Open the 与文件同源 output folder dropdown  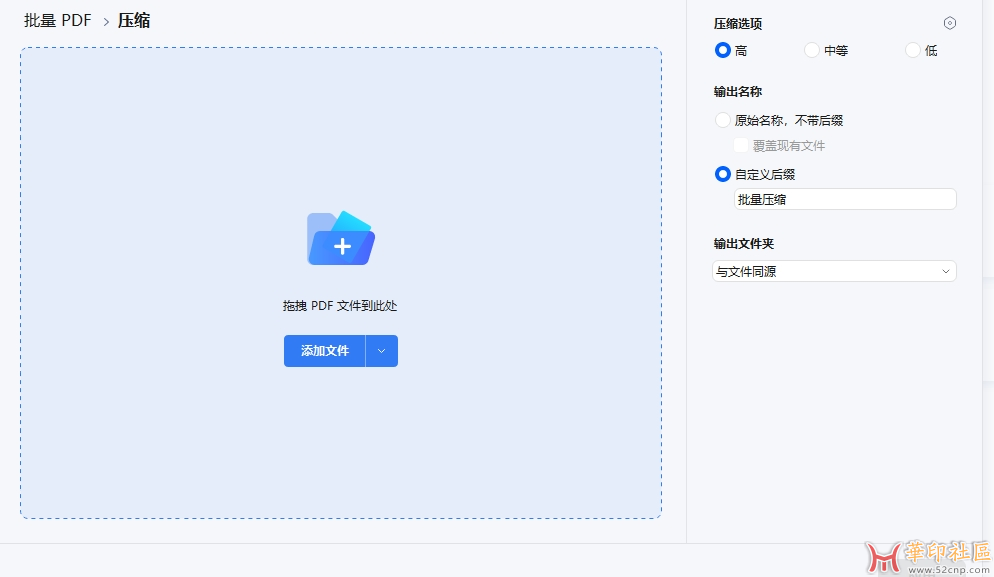point(825,271)
